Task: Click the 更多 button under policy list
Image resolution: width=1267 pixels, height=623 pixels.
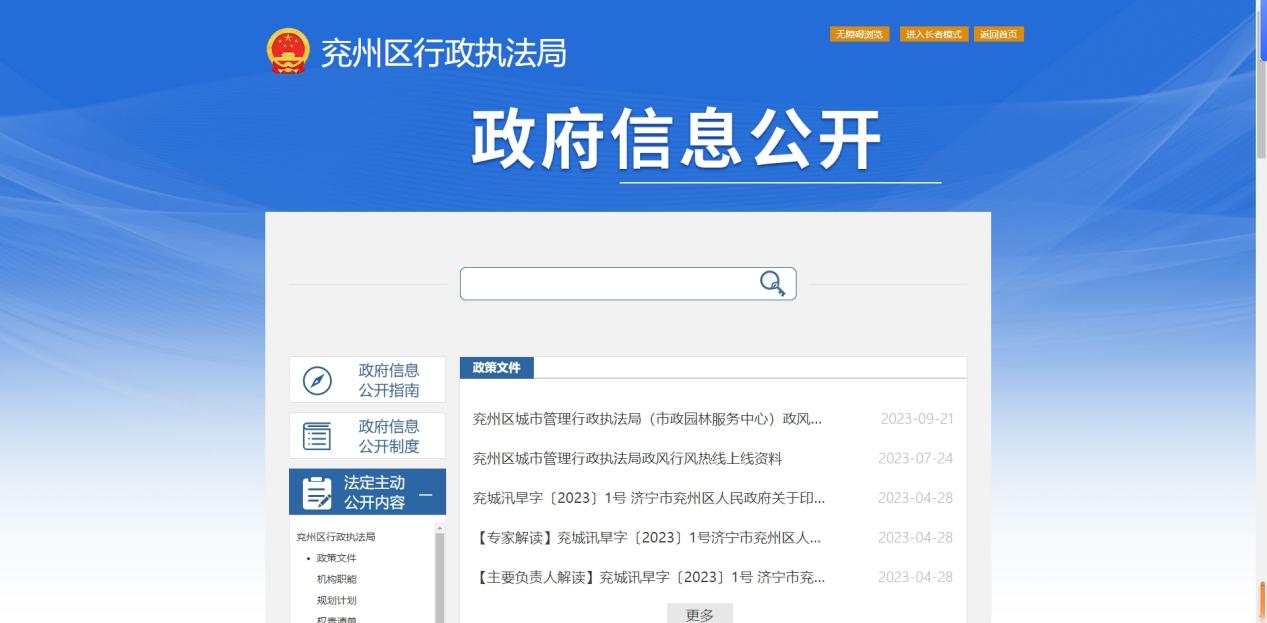Action: [700, 614]
